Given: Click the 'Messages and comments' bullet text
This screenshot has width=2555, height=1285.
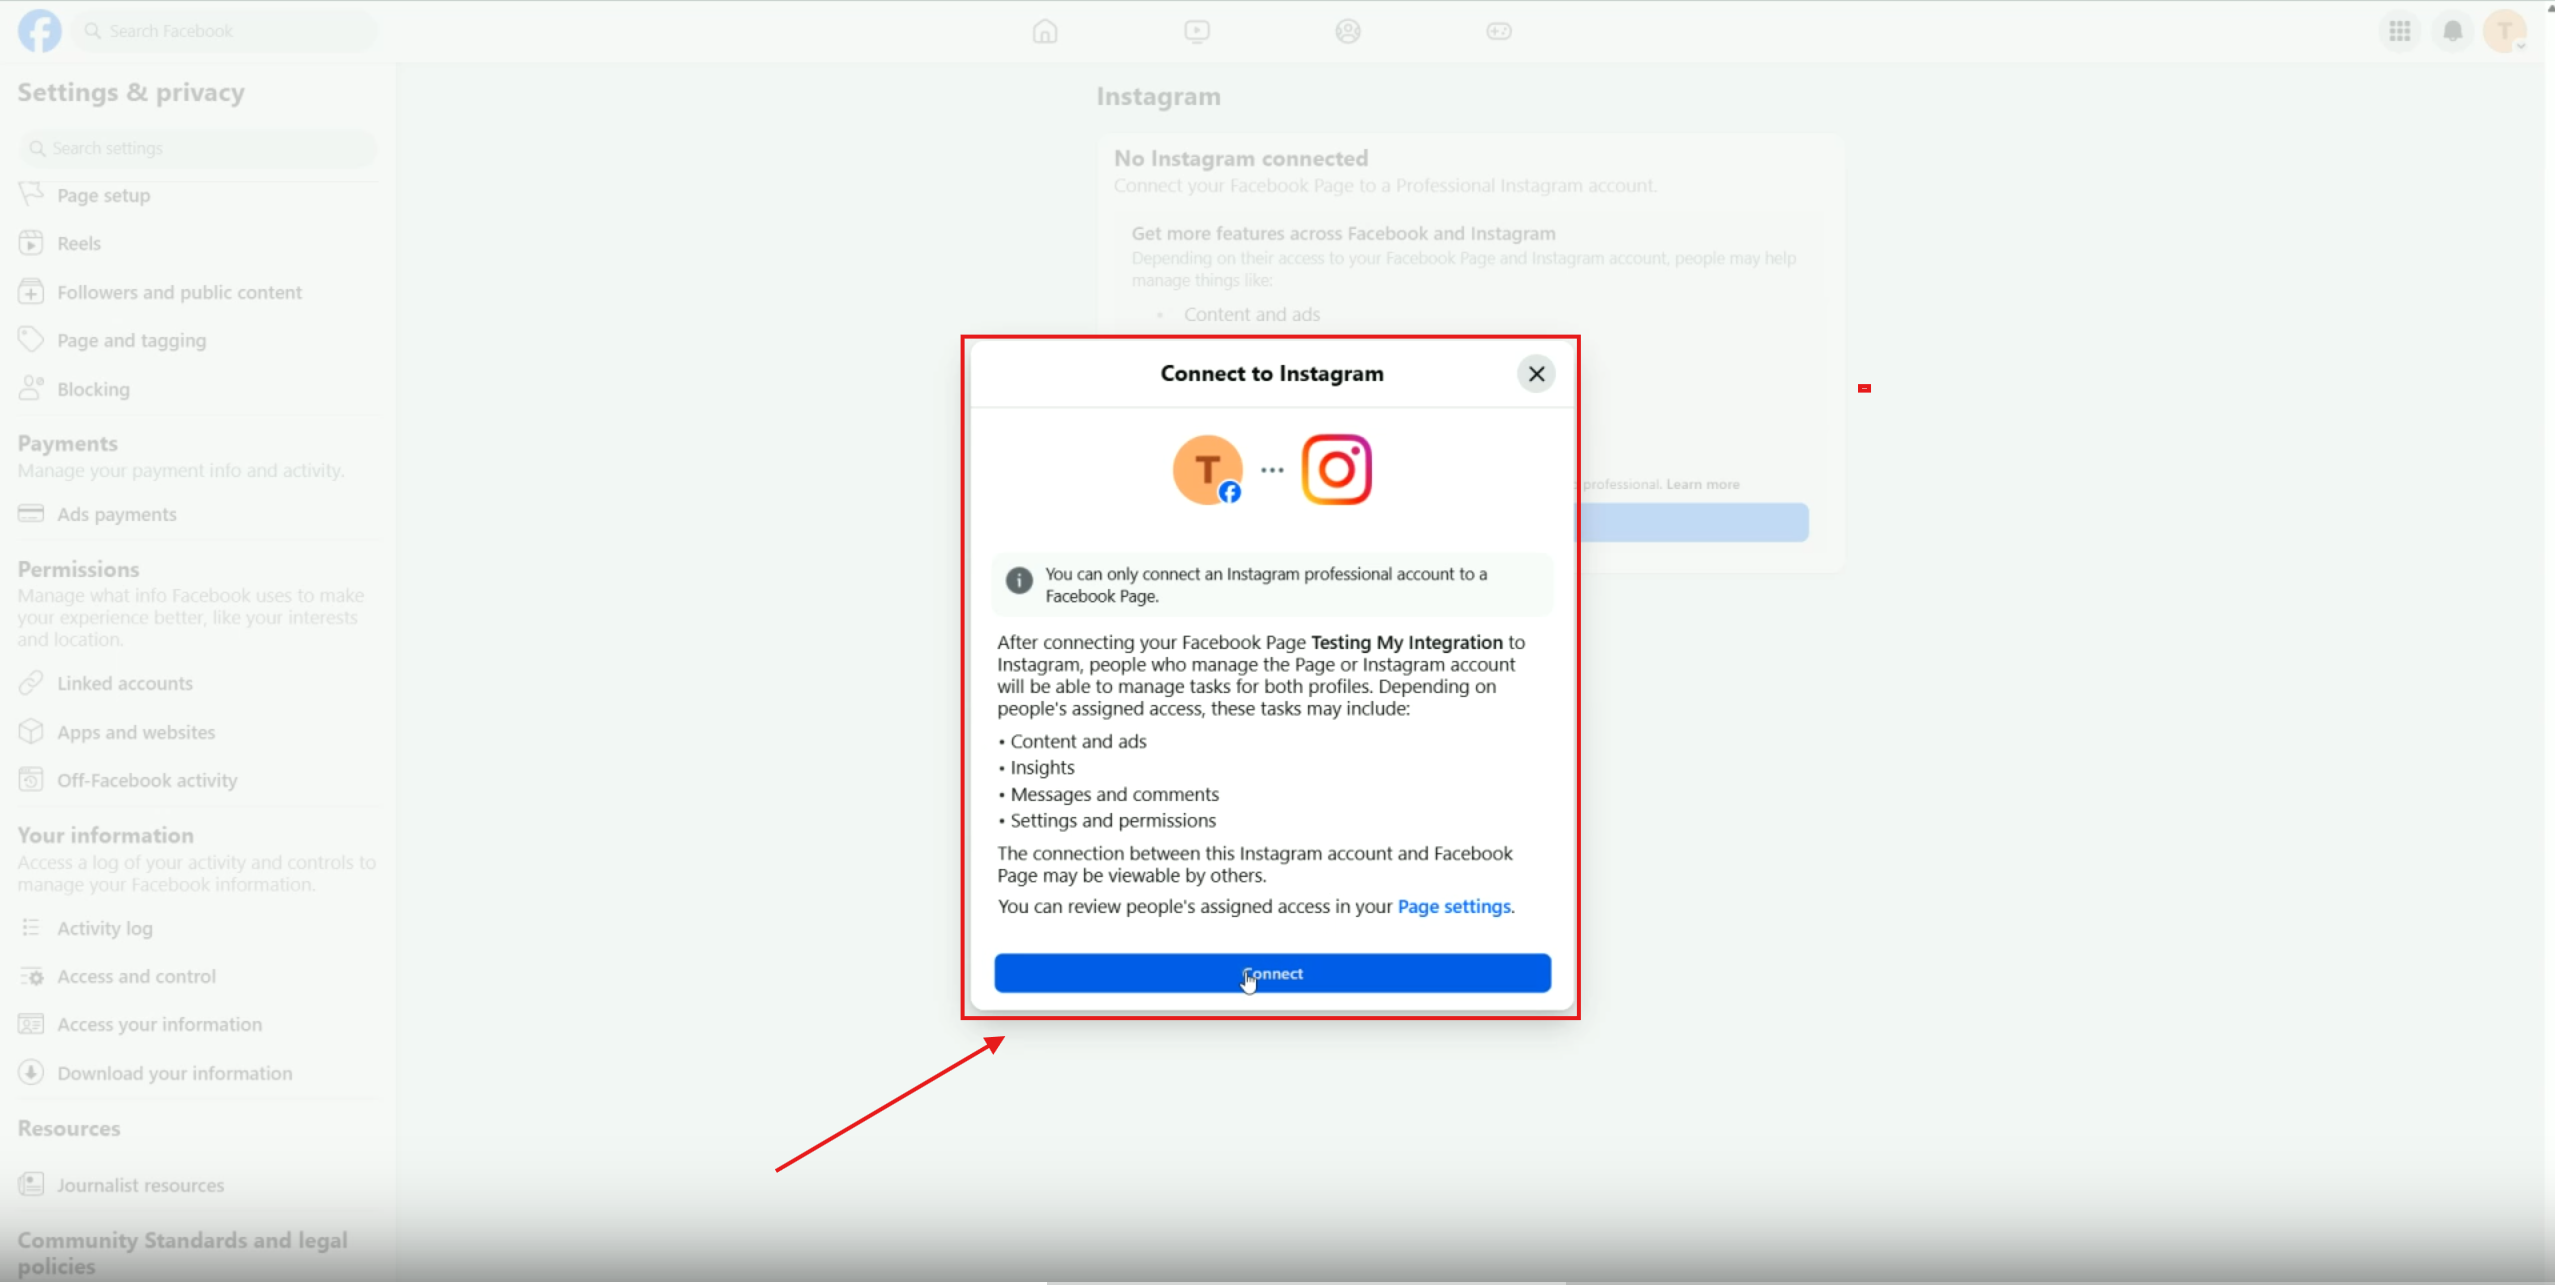Looking at the screenshot, I should tap(1114, 794).
